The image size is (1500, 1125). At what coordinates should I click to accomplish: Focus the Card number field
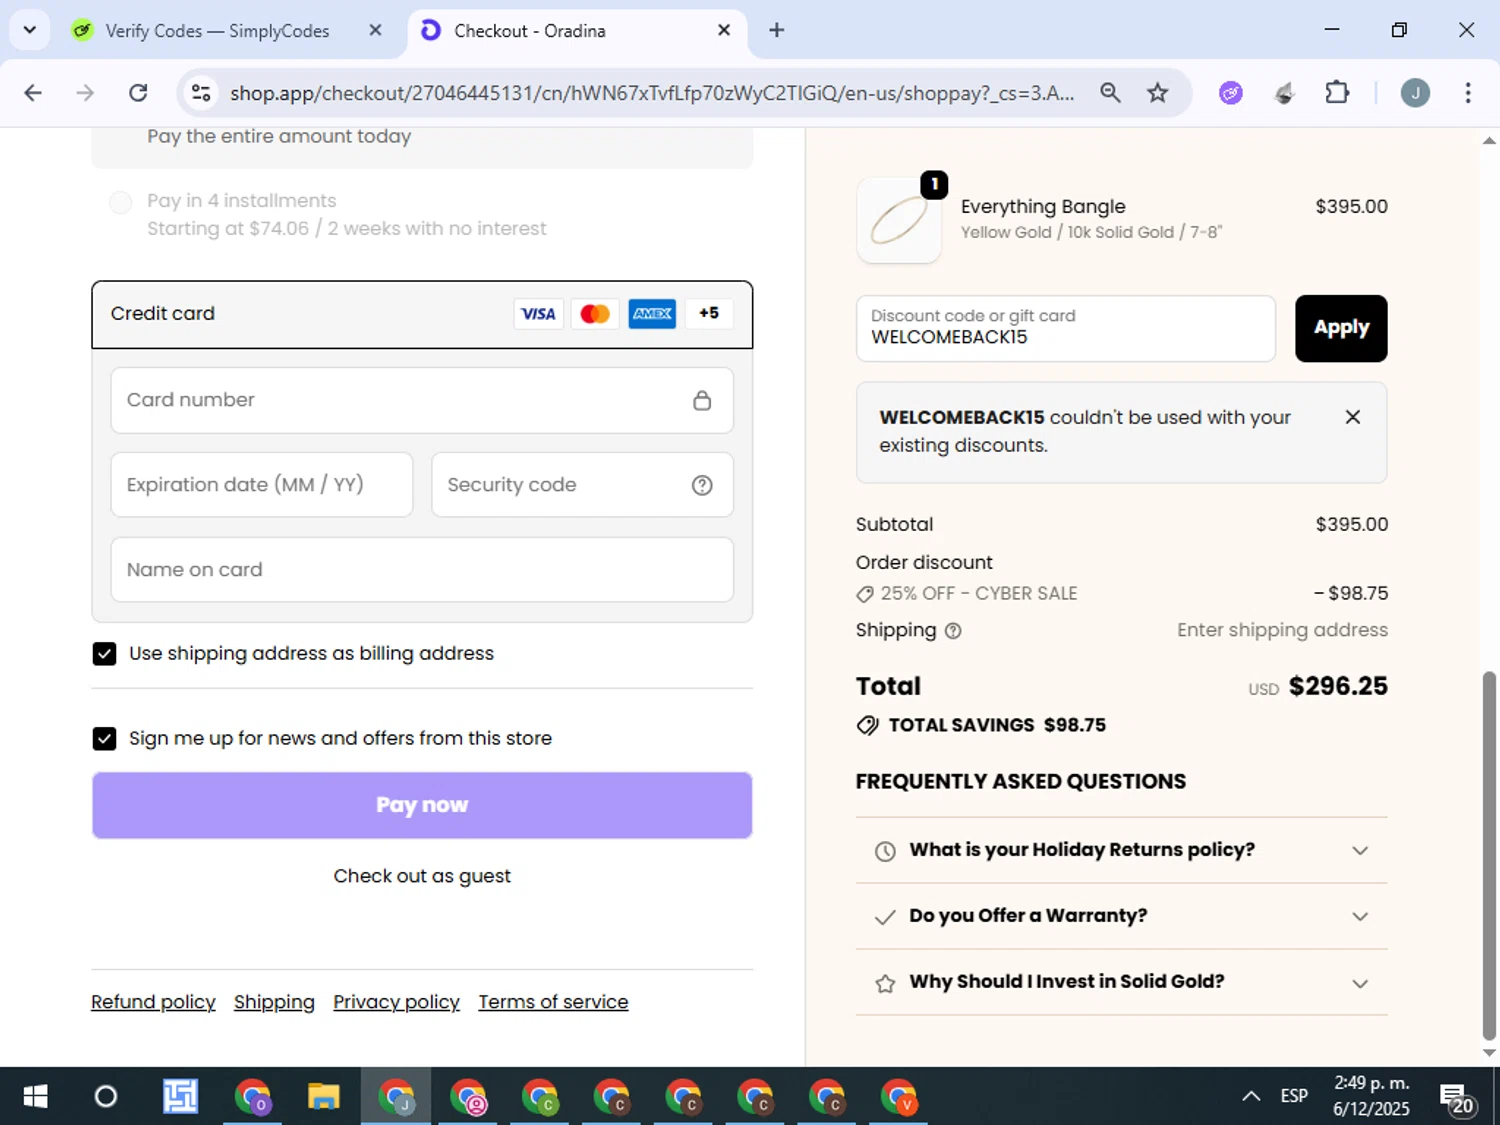pyautogui.click(x=422, y=400)
